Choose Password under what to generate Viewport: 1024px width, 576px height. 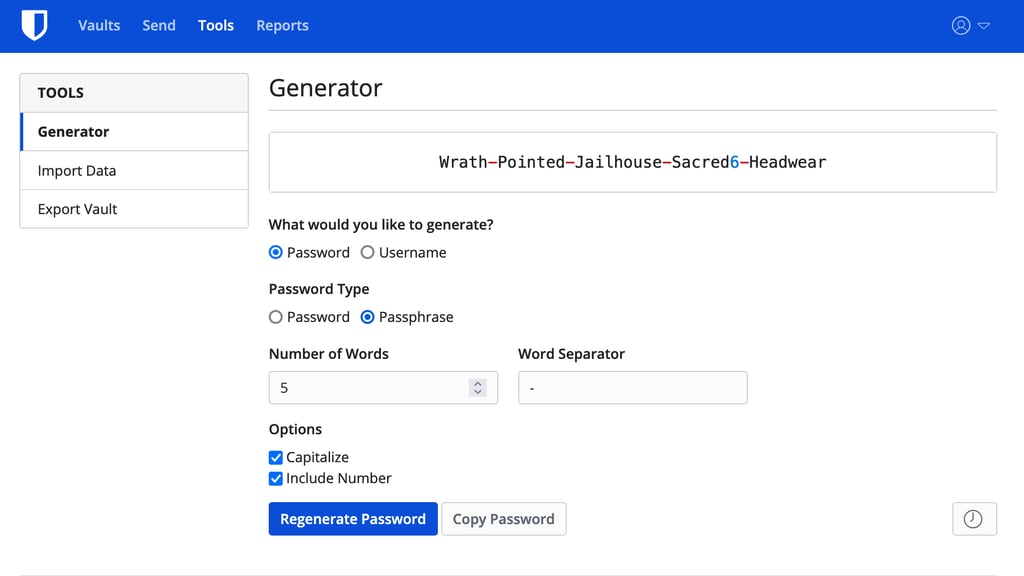tap(277, 253)
